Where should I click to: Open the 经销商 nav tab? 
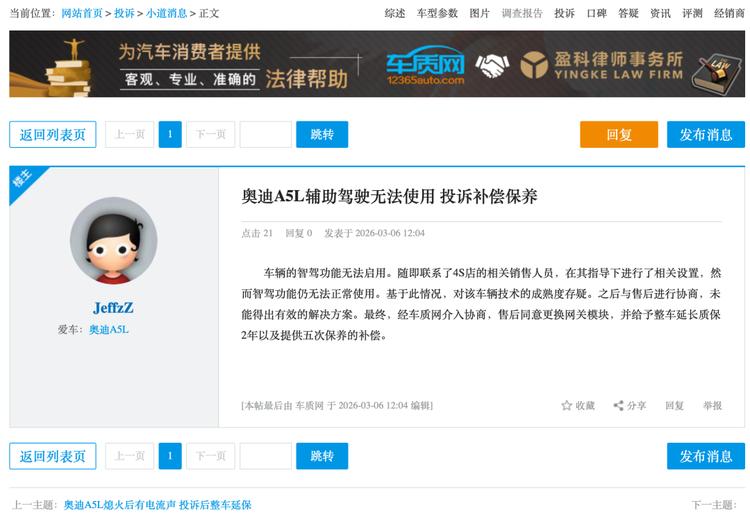point(729,13)
